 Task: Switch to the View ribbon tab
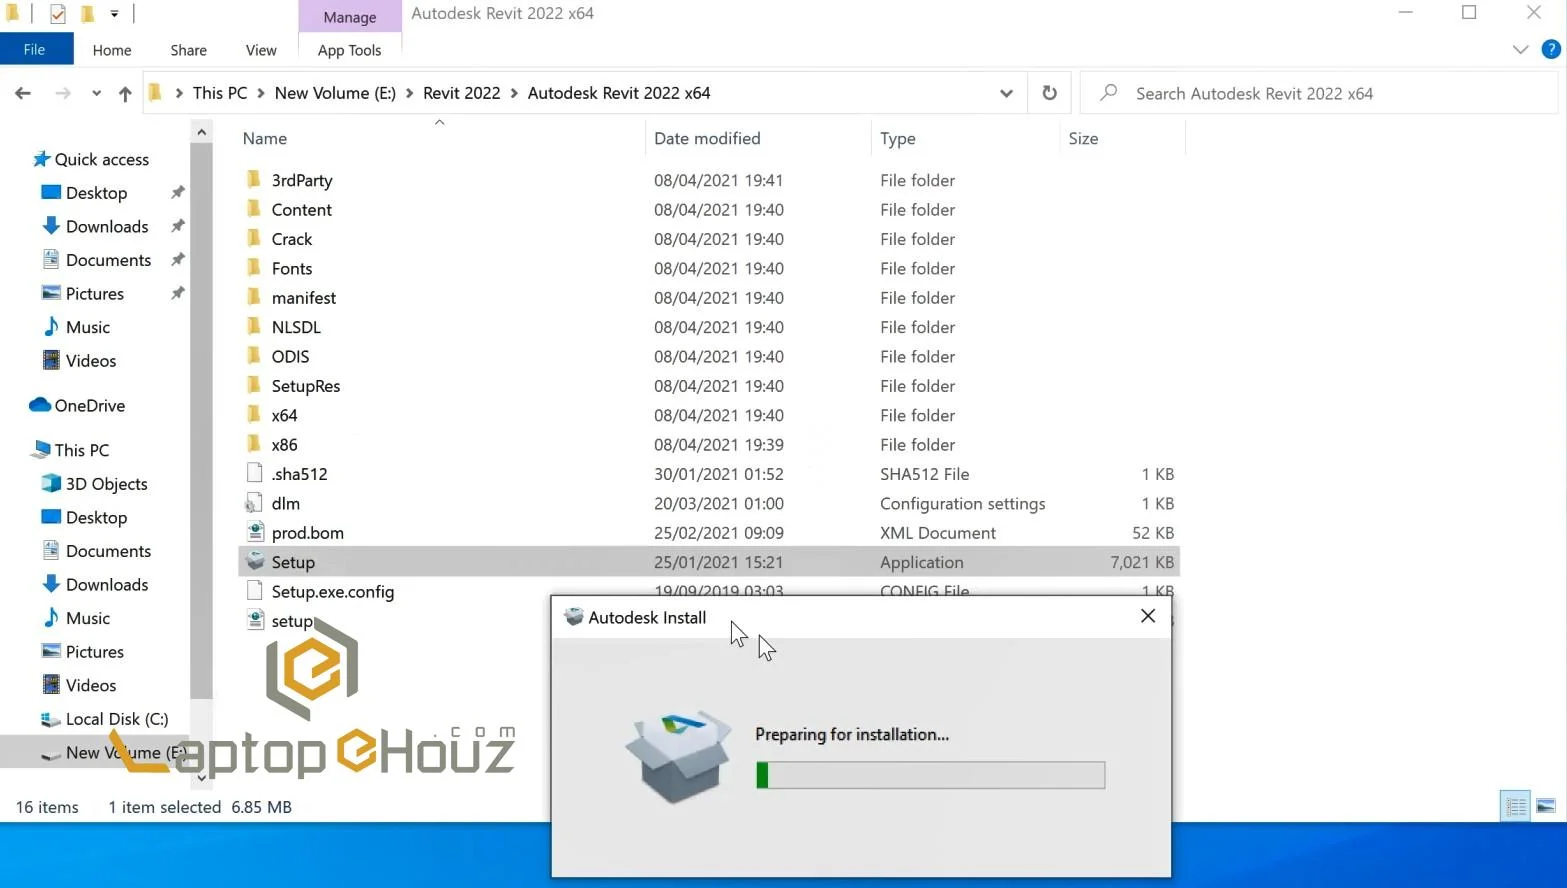(x=261, y=50)
